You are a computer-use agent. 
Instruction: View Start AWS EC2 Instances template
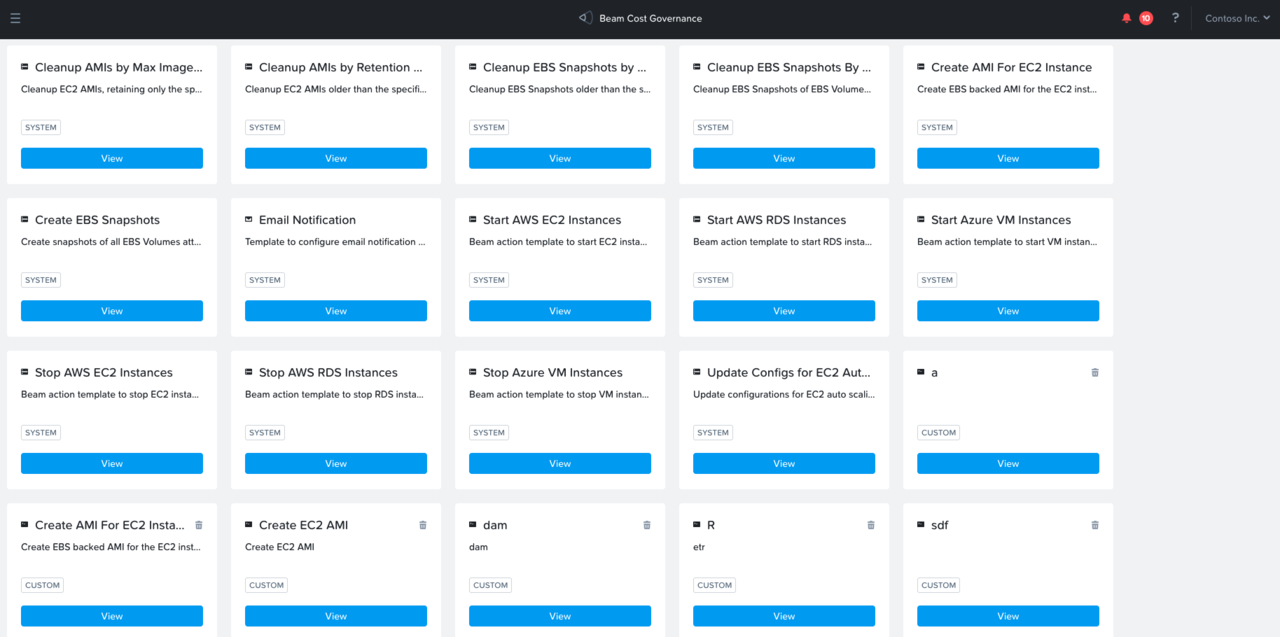(560, 311)
